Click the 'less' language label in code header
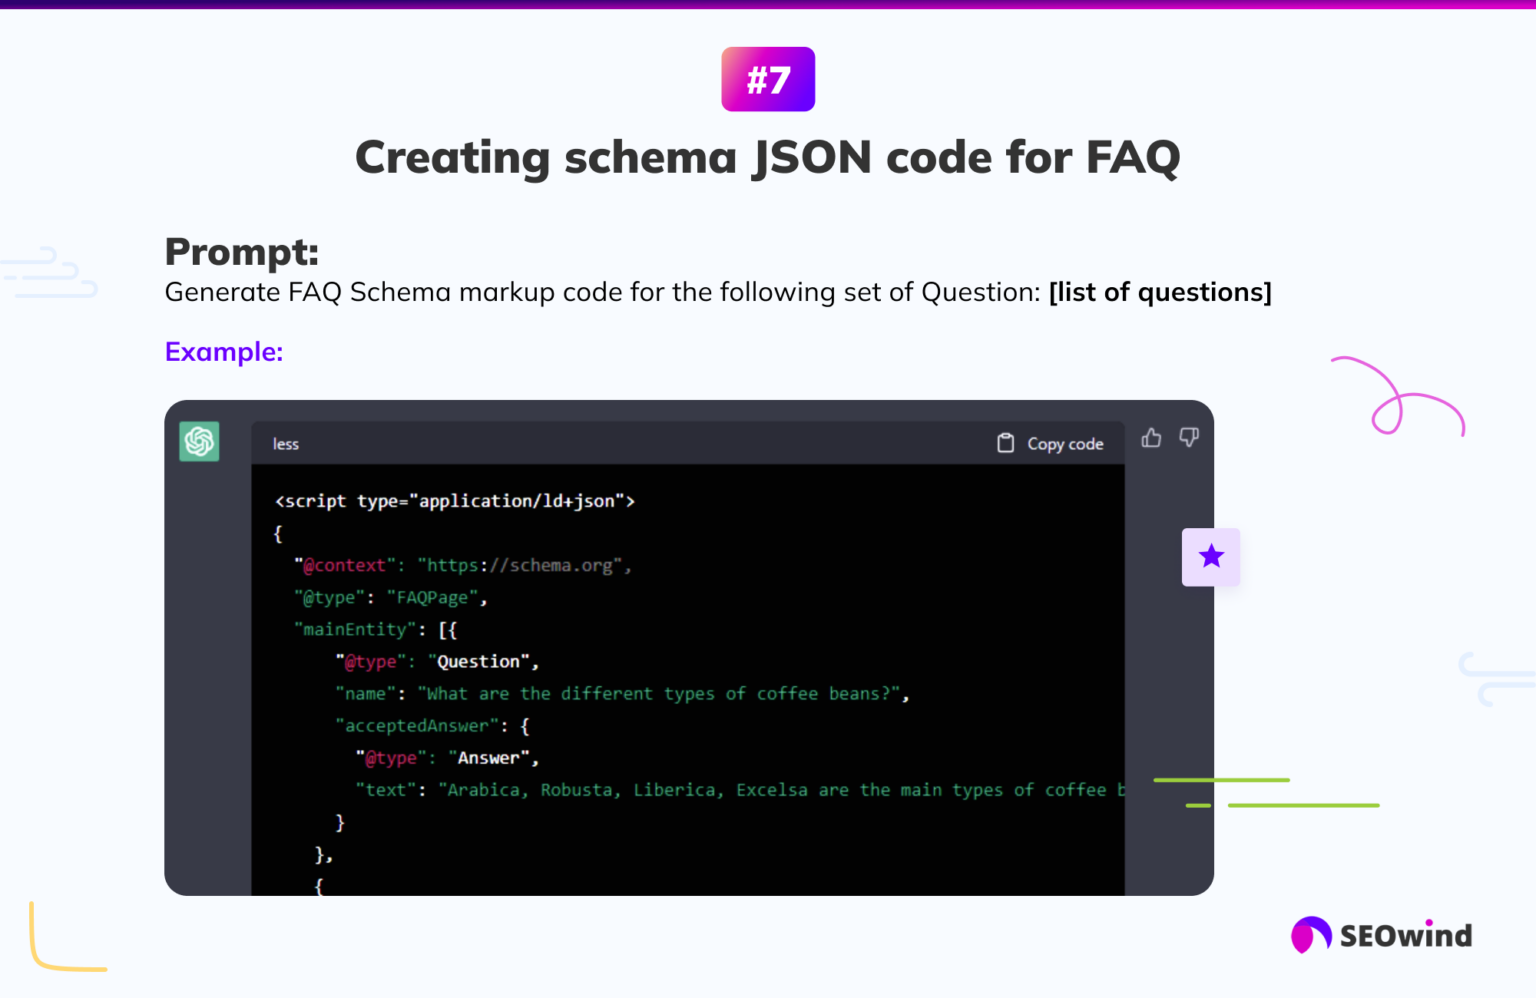Viewport: 1536px width, 998px height. click(286, 444)
